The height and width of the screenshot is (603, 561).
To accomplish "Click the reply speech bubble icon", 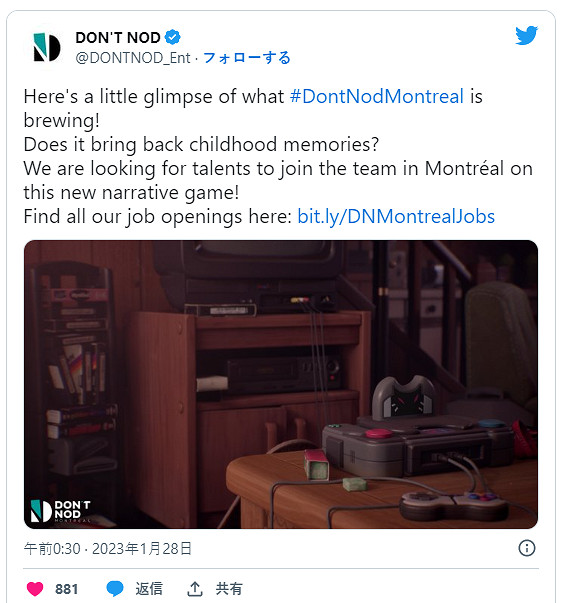I will pos(115,589).
